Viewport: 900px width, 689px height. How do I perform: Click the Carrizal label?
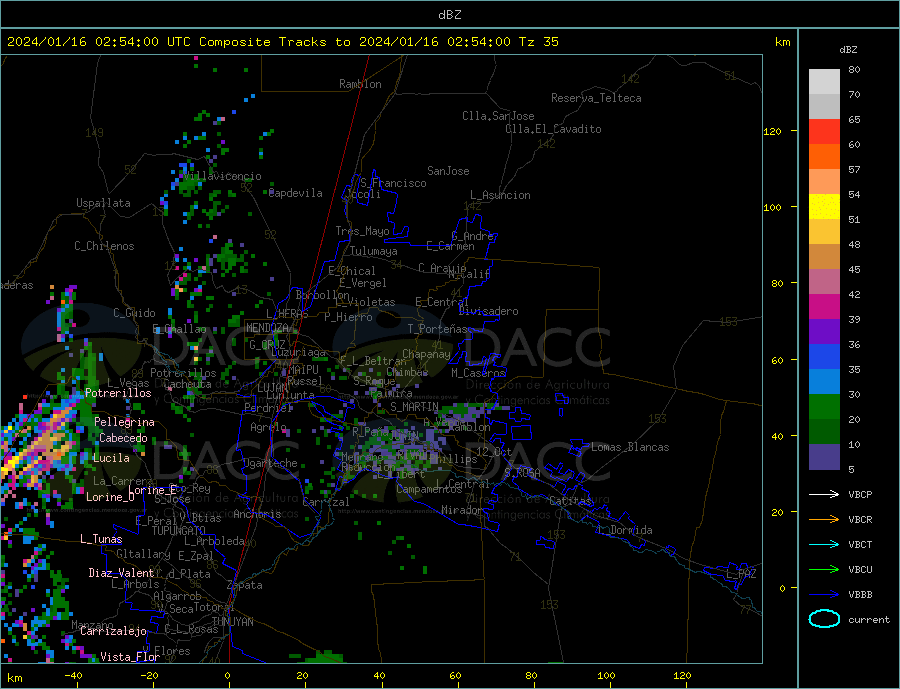pyautogui.click(x=326, y=502)
